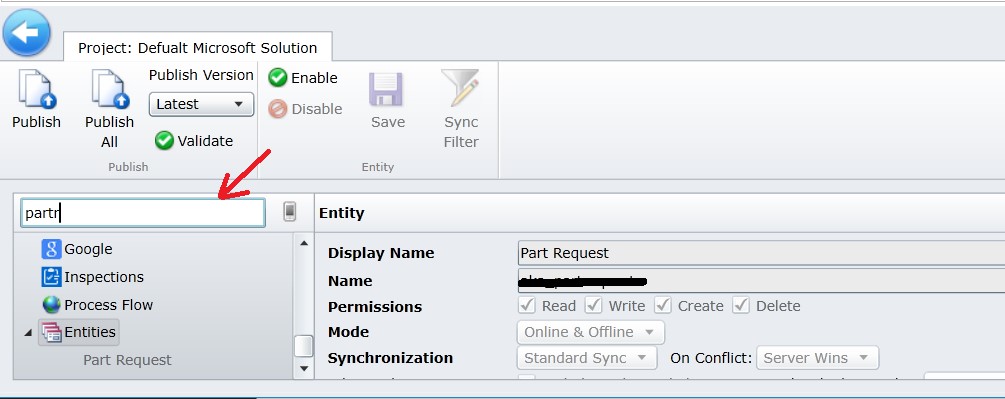Toggle the Delete permission checkbox
Image resolution: width=1005 pixels, height=399 pixels.
pos(741,305)
